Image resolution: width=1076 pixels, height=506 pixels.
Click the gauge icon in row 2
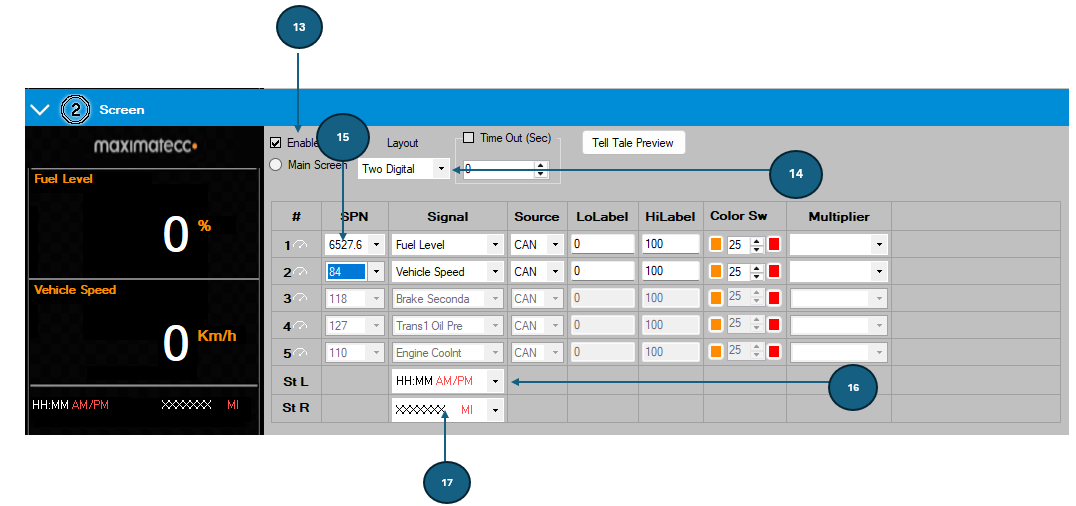[x=300, y=273]
